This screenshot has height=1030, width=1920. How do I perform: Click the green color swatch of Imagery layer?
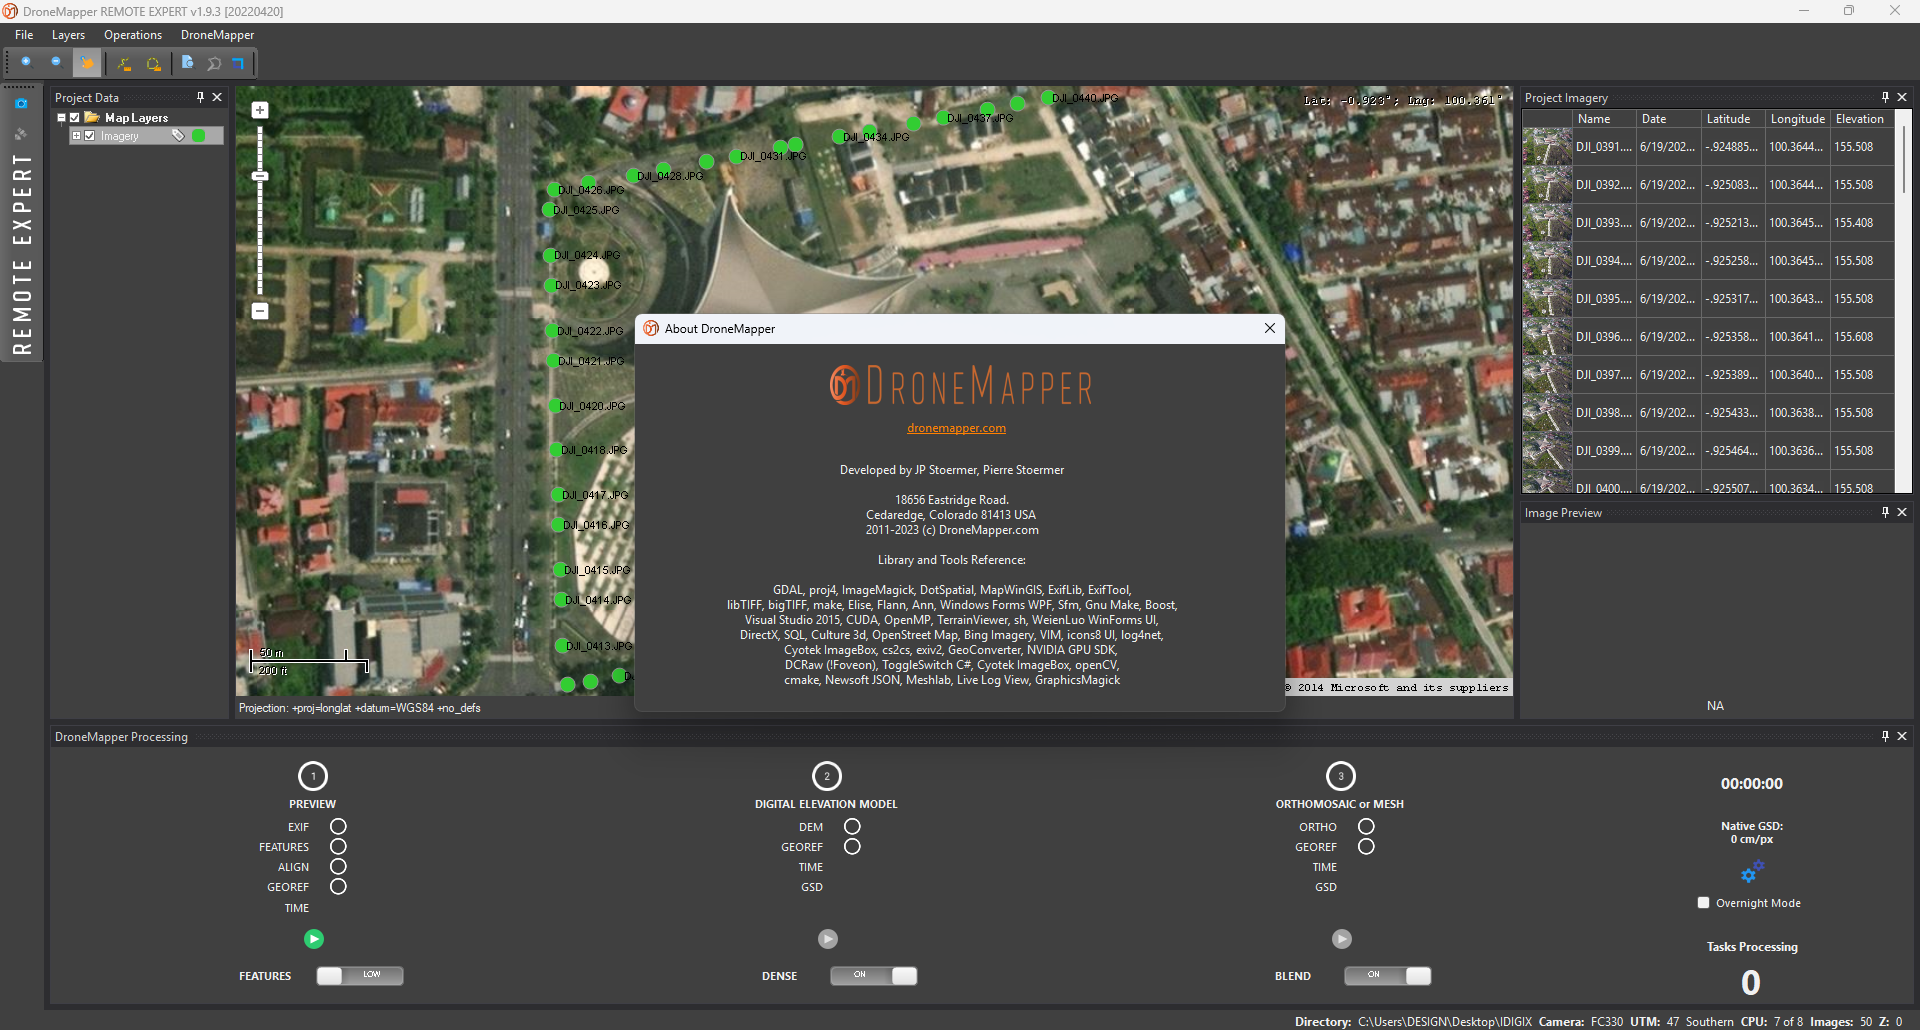[x=198, y=136]
